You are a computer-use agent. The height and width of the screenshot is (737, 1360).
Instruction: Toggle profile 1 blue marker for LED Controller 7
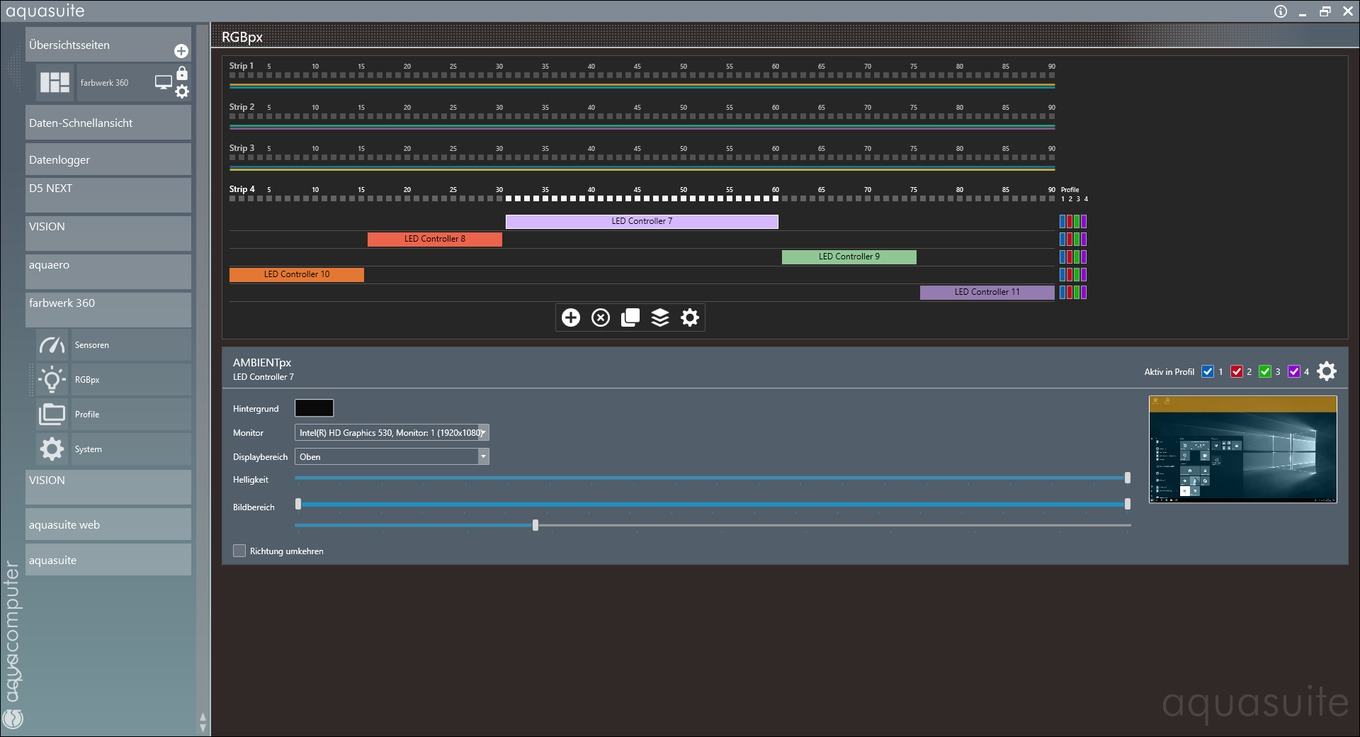[x=1063, y=222]
